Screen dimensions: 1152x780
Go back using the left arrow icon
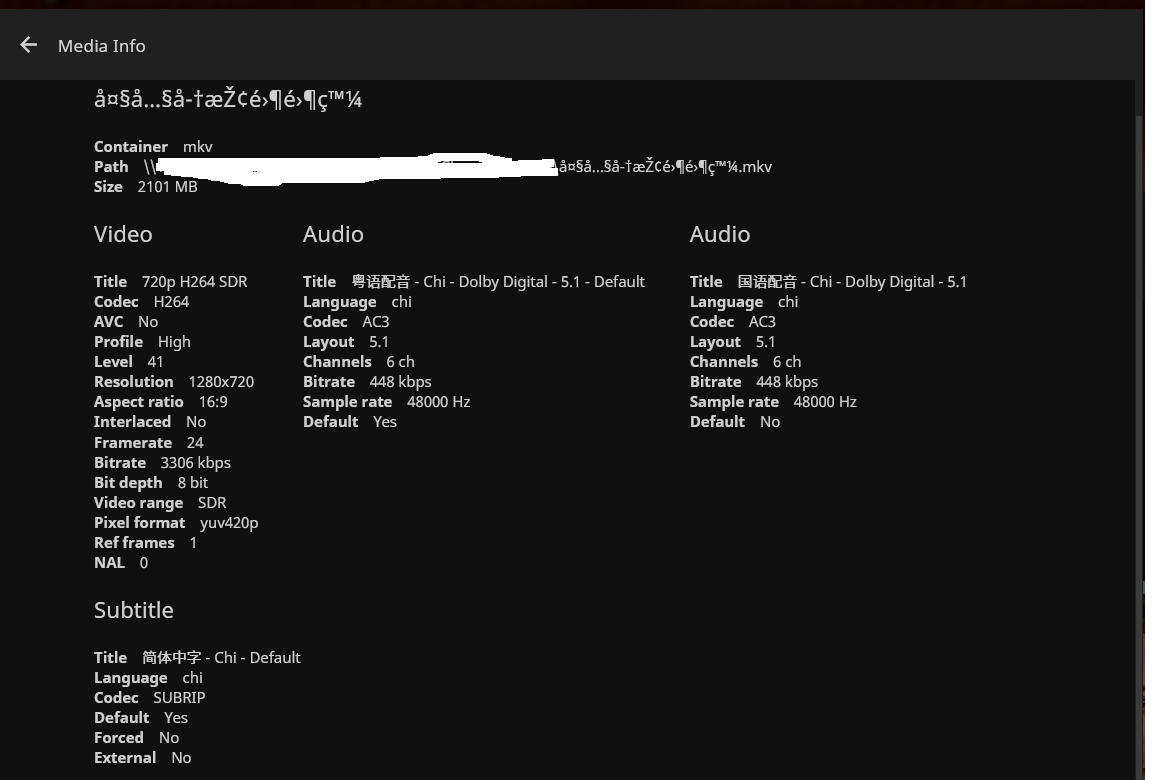29,46
